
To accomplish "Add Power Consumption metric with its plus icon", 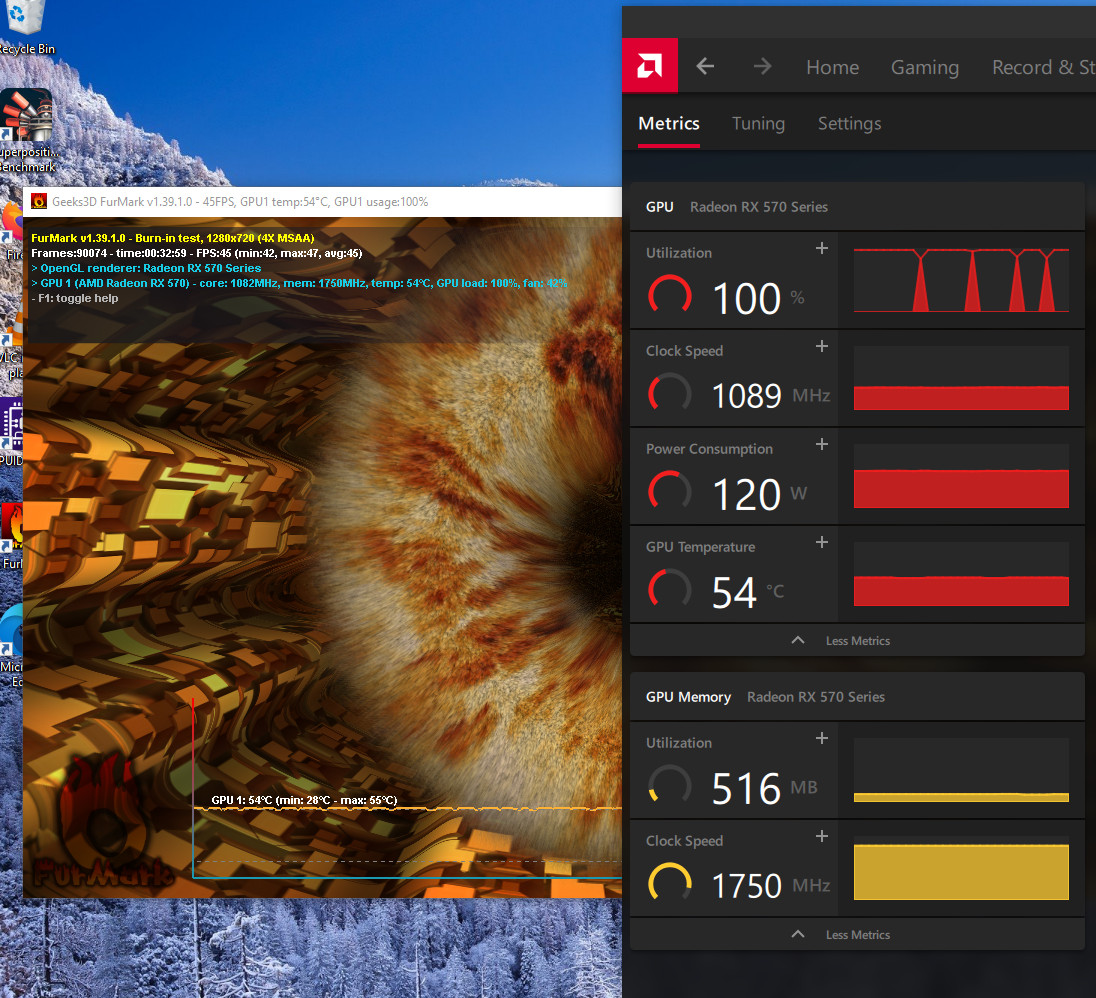I will (822, 444).
